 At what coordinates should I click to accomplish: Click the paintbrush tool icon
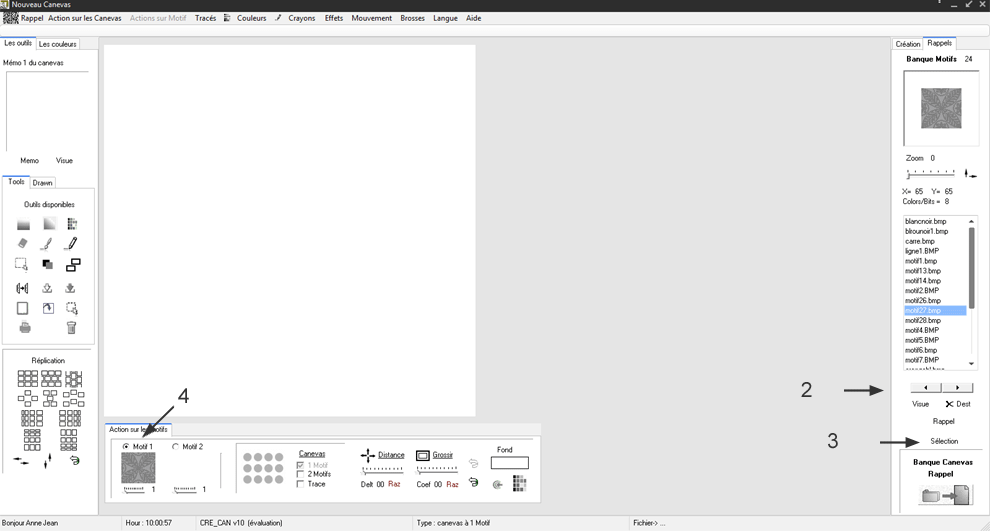pos(47,243)
